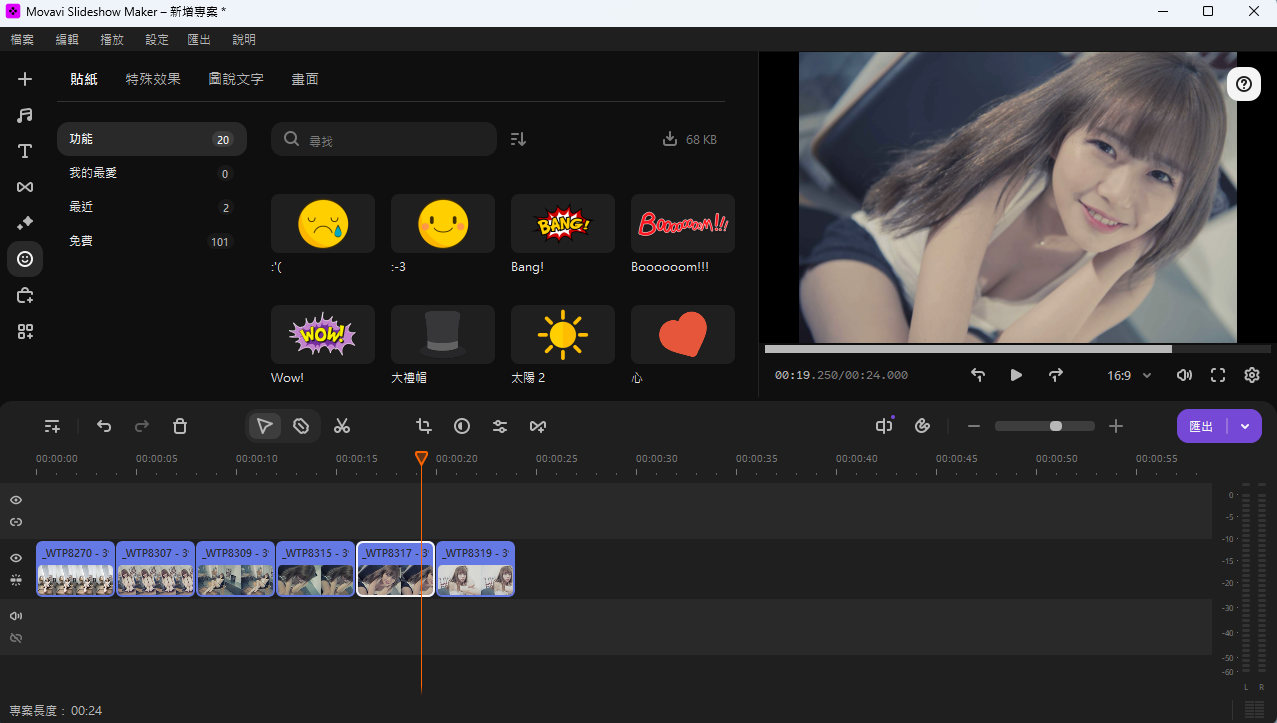Open the effects sparkle panel

coord(25,223)
